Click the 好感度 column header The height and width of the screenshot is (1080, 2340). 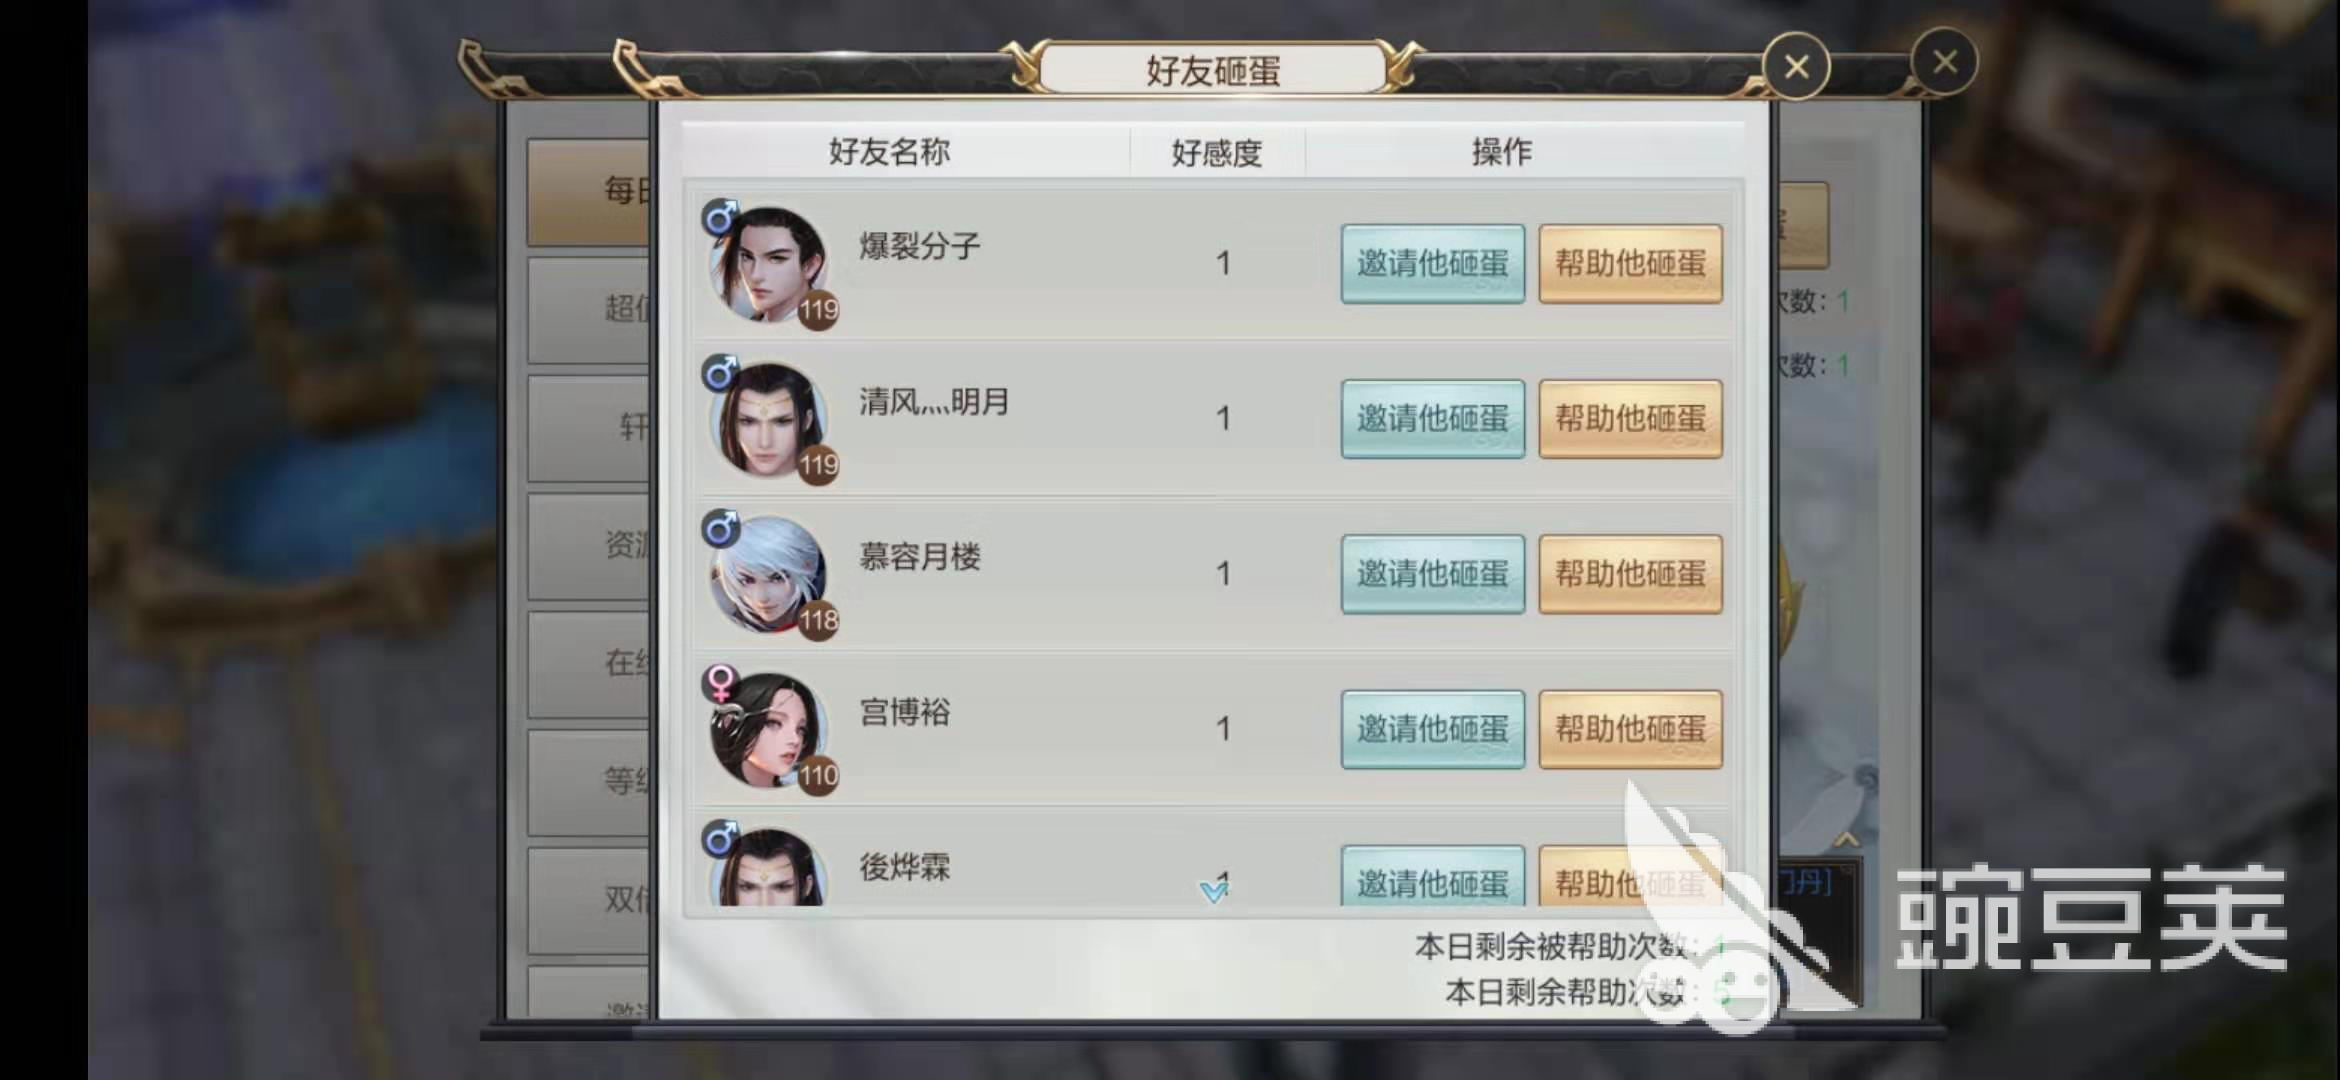(x=1216, y=153)
